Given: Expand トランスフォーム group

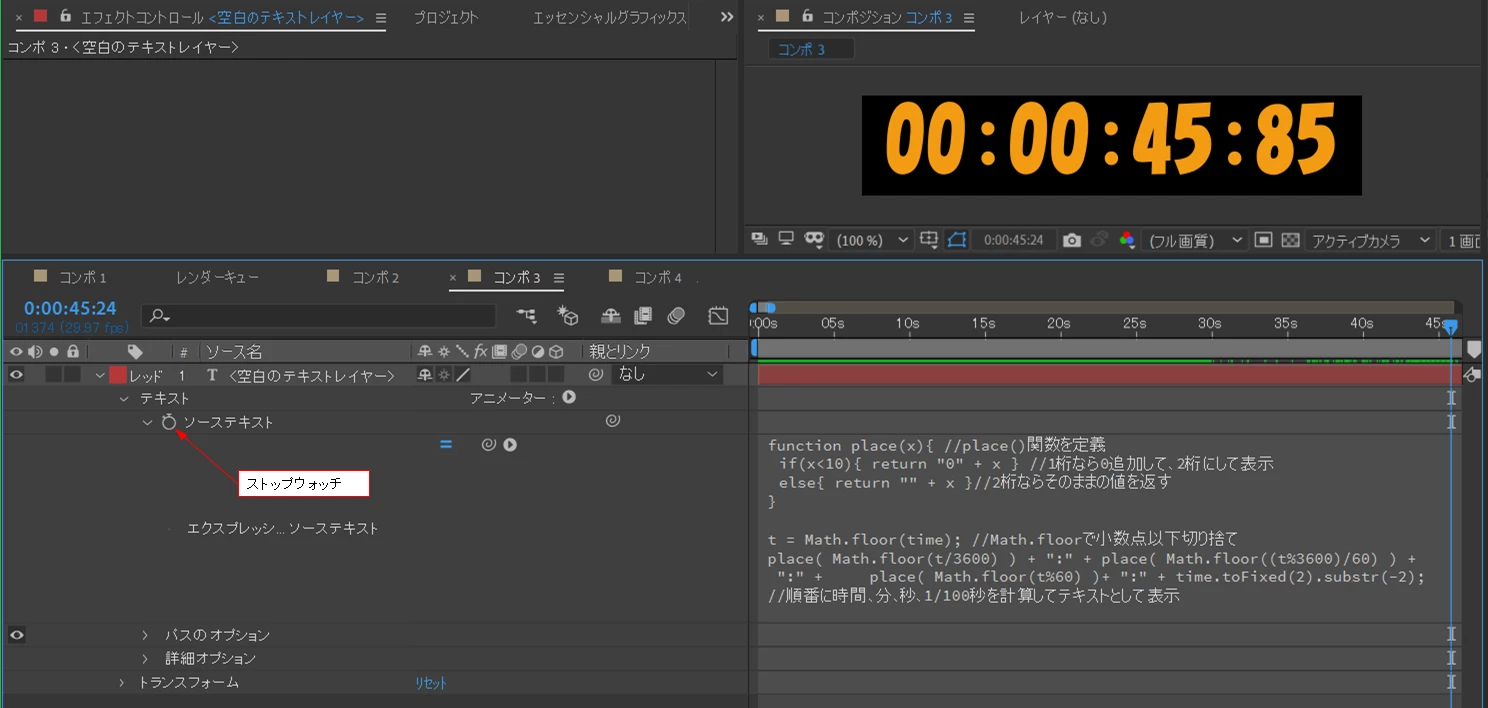Looking at the screenshot, I should pyautogui.click(x=121, y=683).
